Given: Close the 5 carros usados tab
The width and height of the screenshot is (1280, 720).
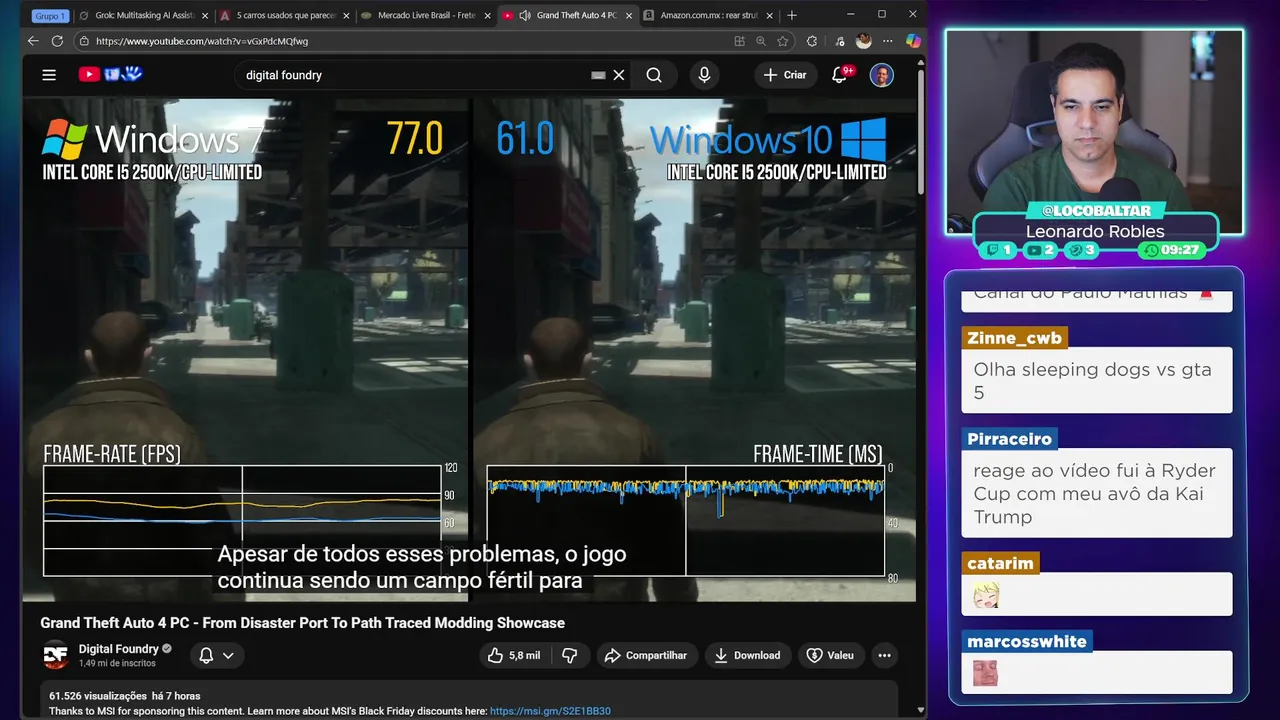Looking at the screenshot, I should pyautogui.click(x=346, y=16).
